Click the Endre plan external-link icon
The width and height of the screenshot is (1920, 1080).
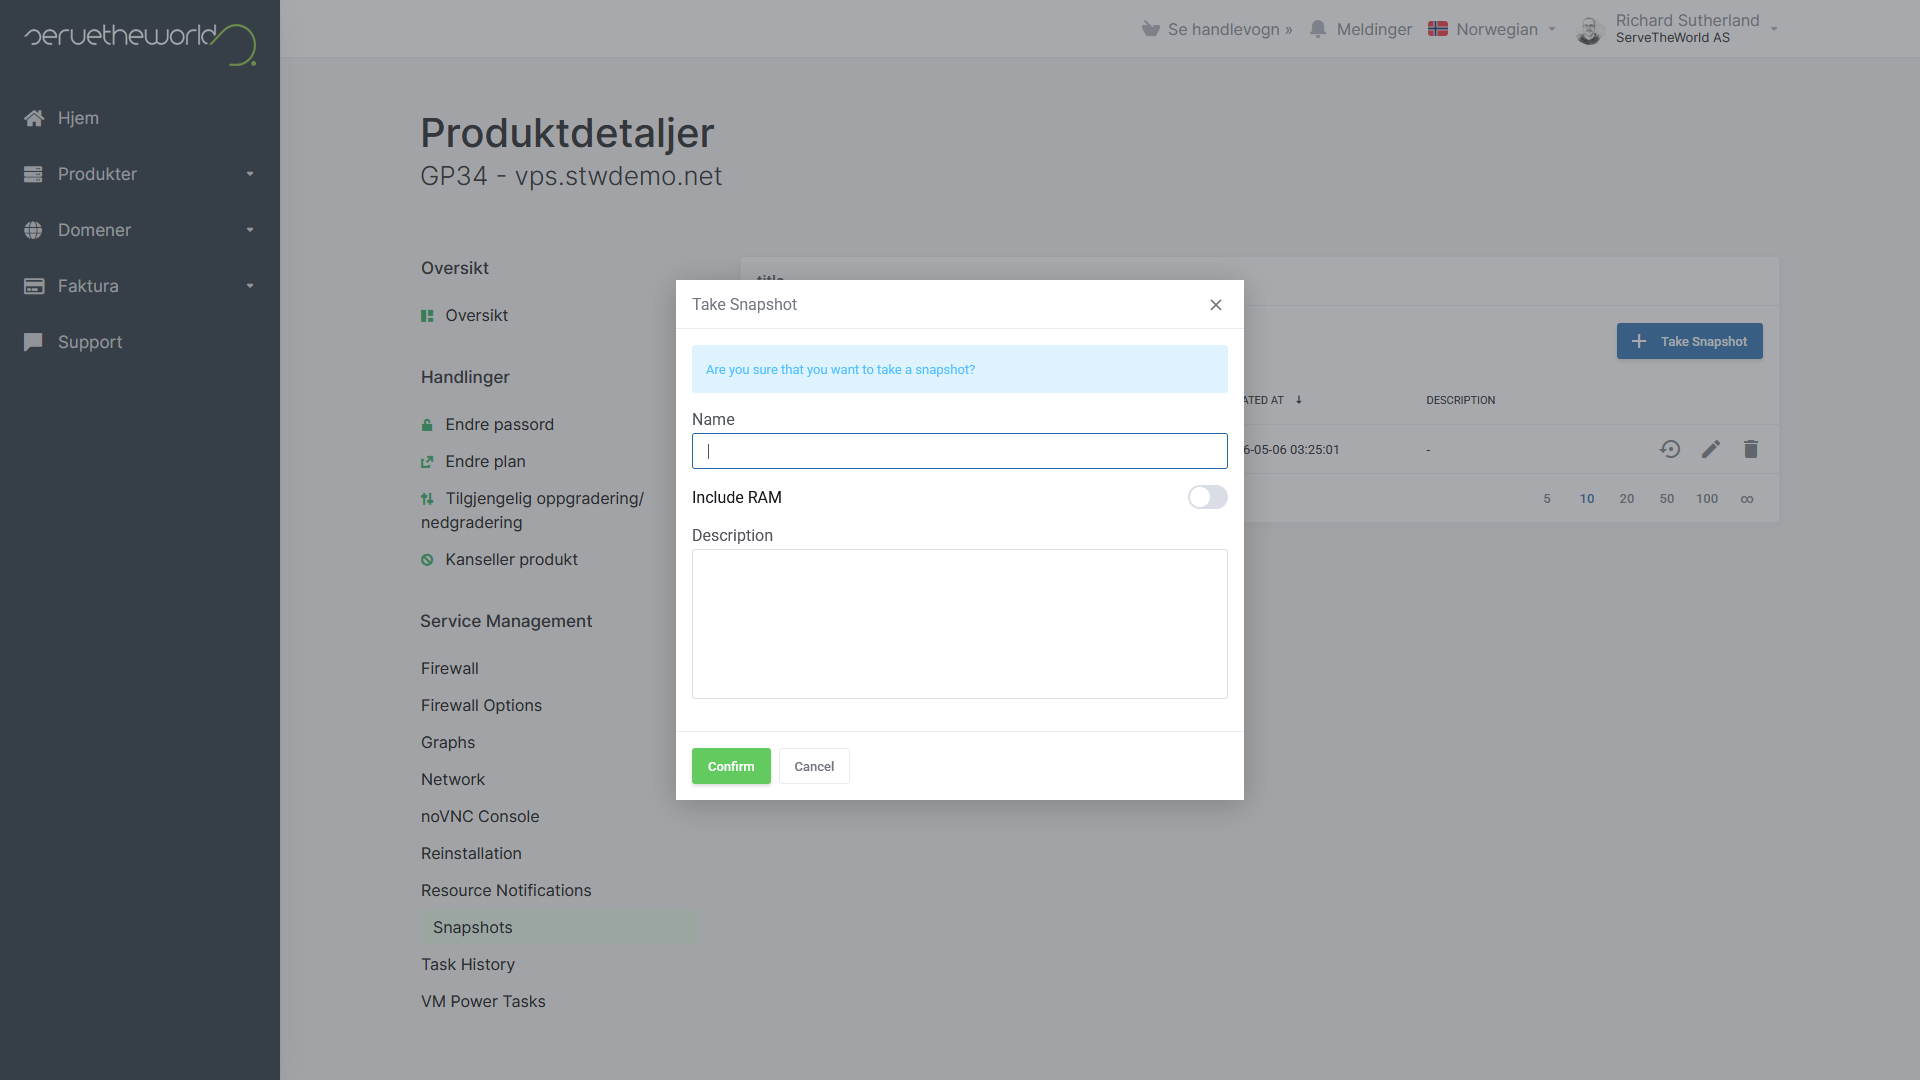(427, 462)
